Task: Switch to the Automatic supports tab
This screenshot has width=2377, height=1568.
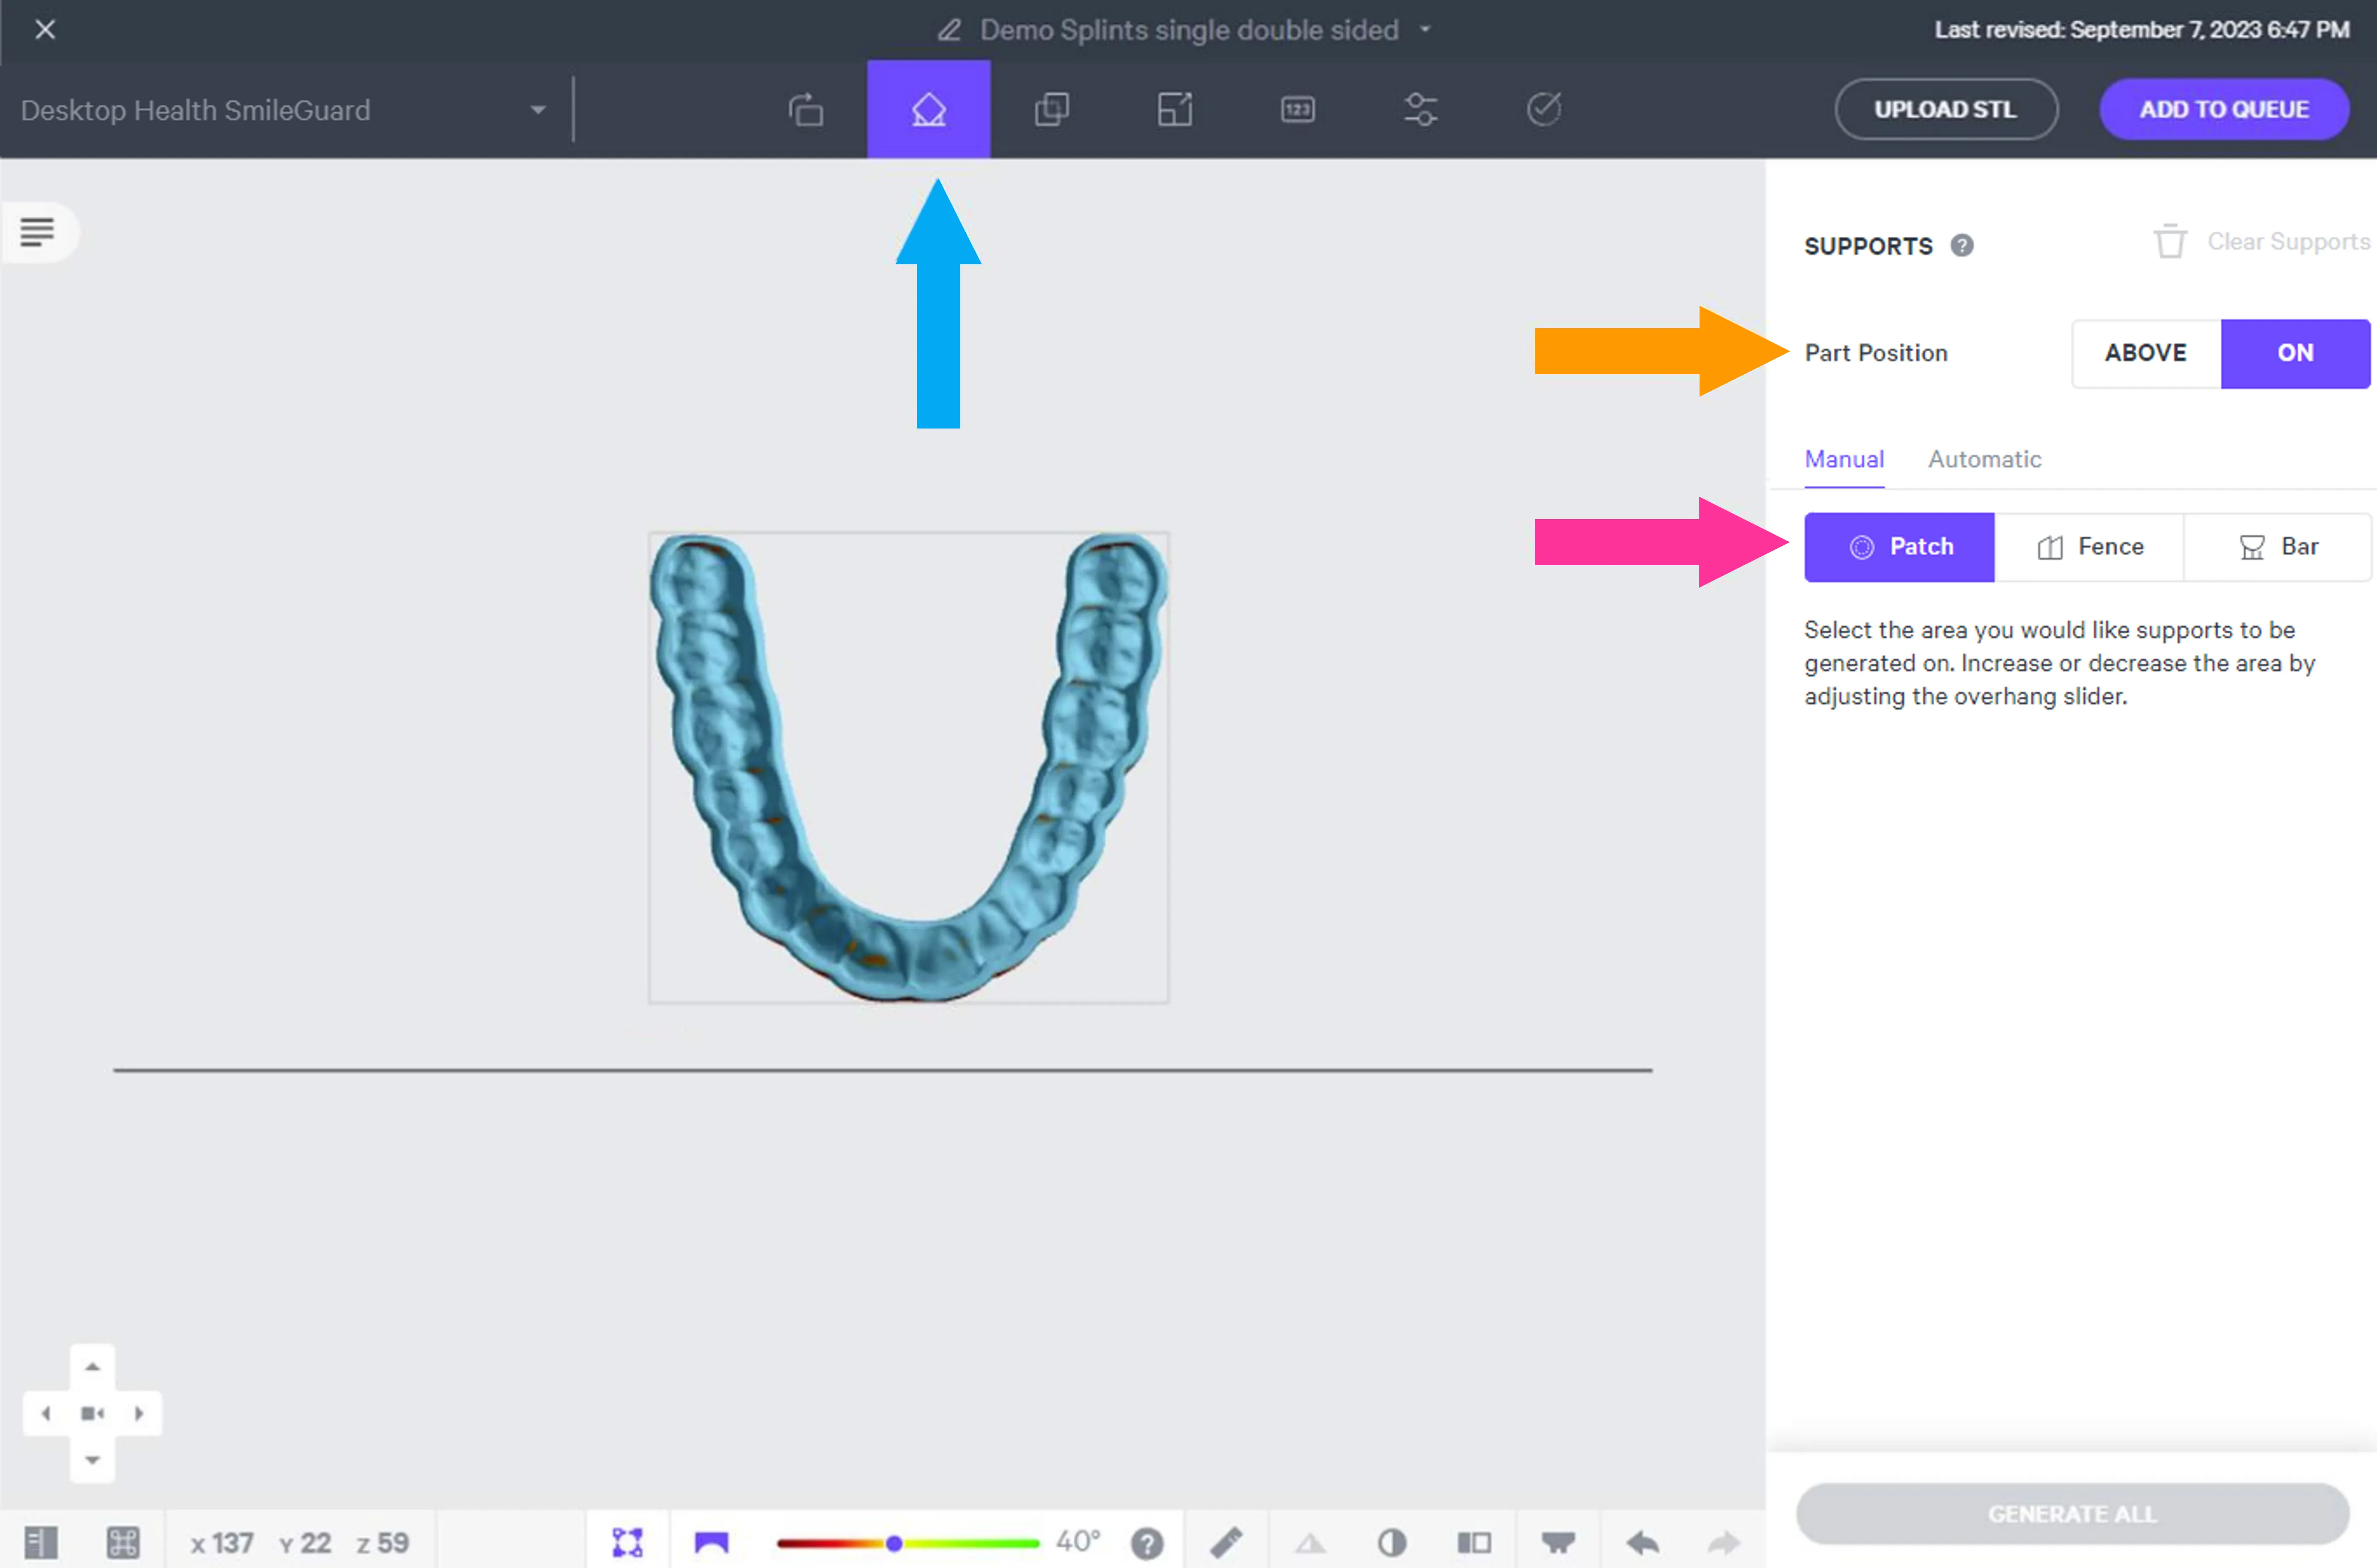Action: coord(1984,459)
